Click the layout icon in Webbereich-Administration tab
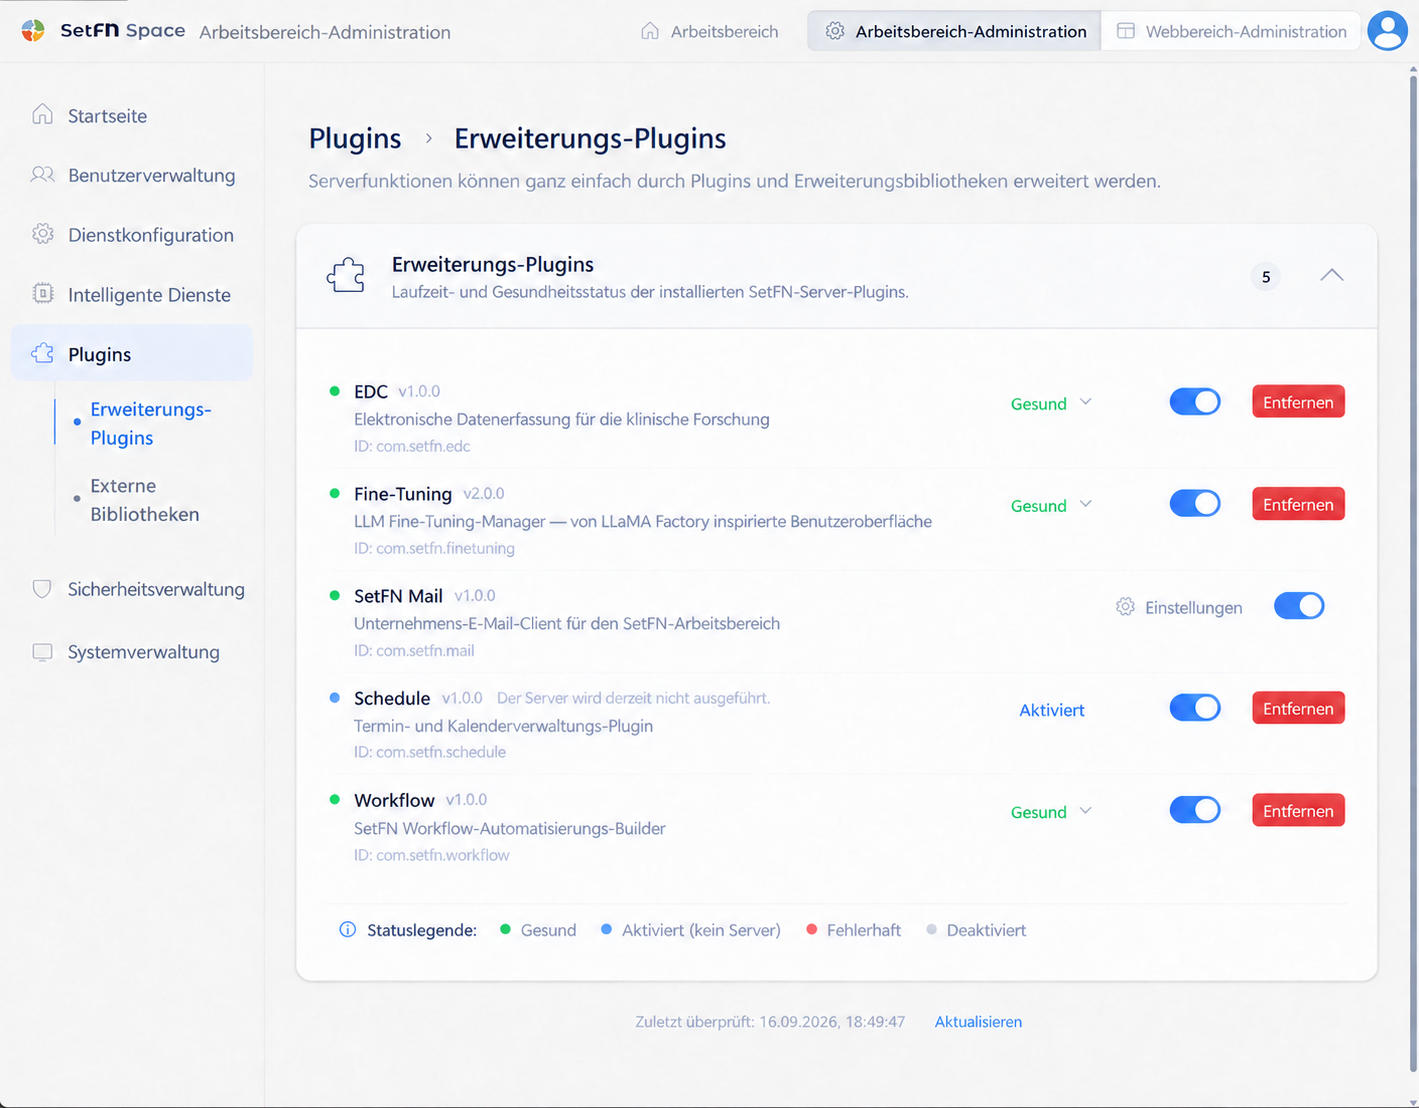 tap(1125, 31)
